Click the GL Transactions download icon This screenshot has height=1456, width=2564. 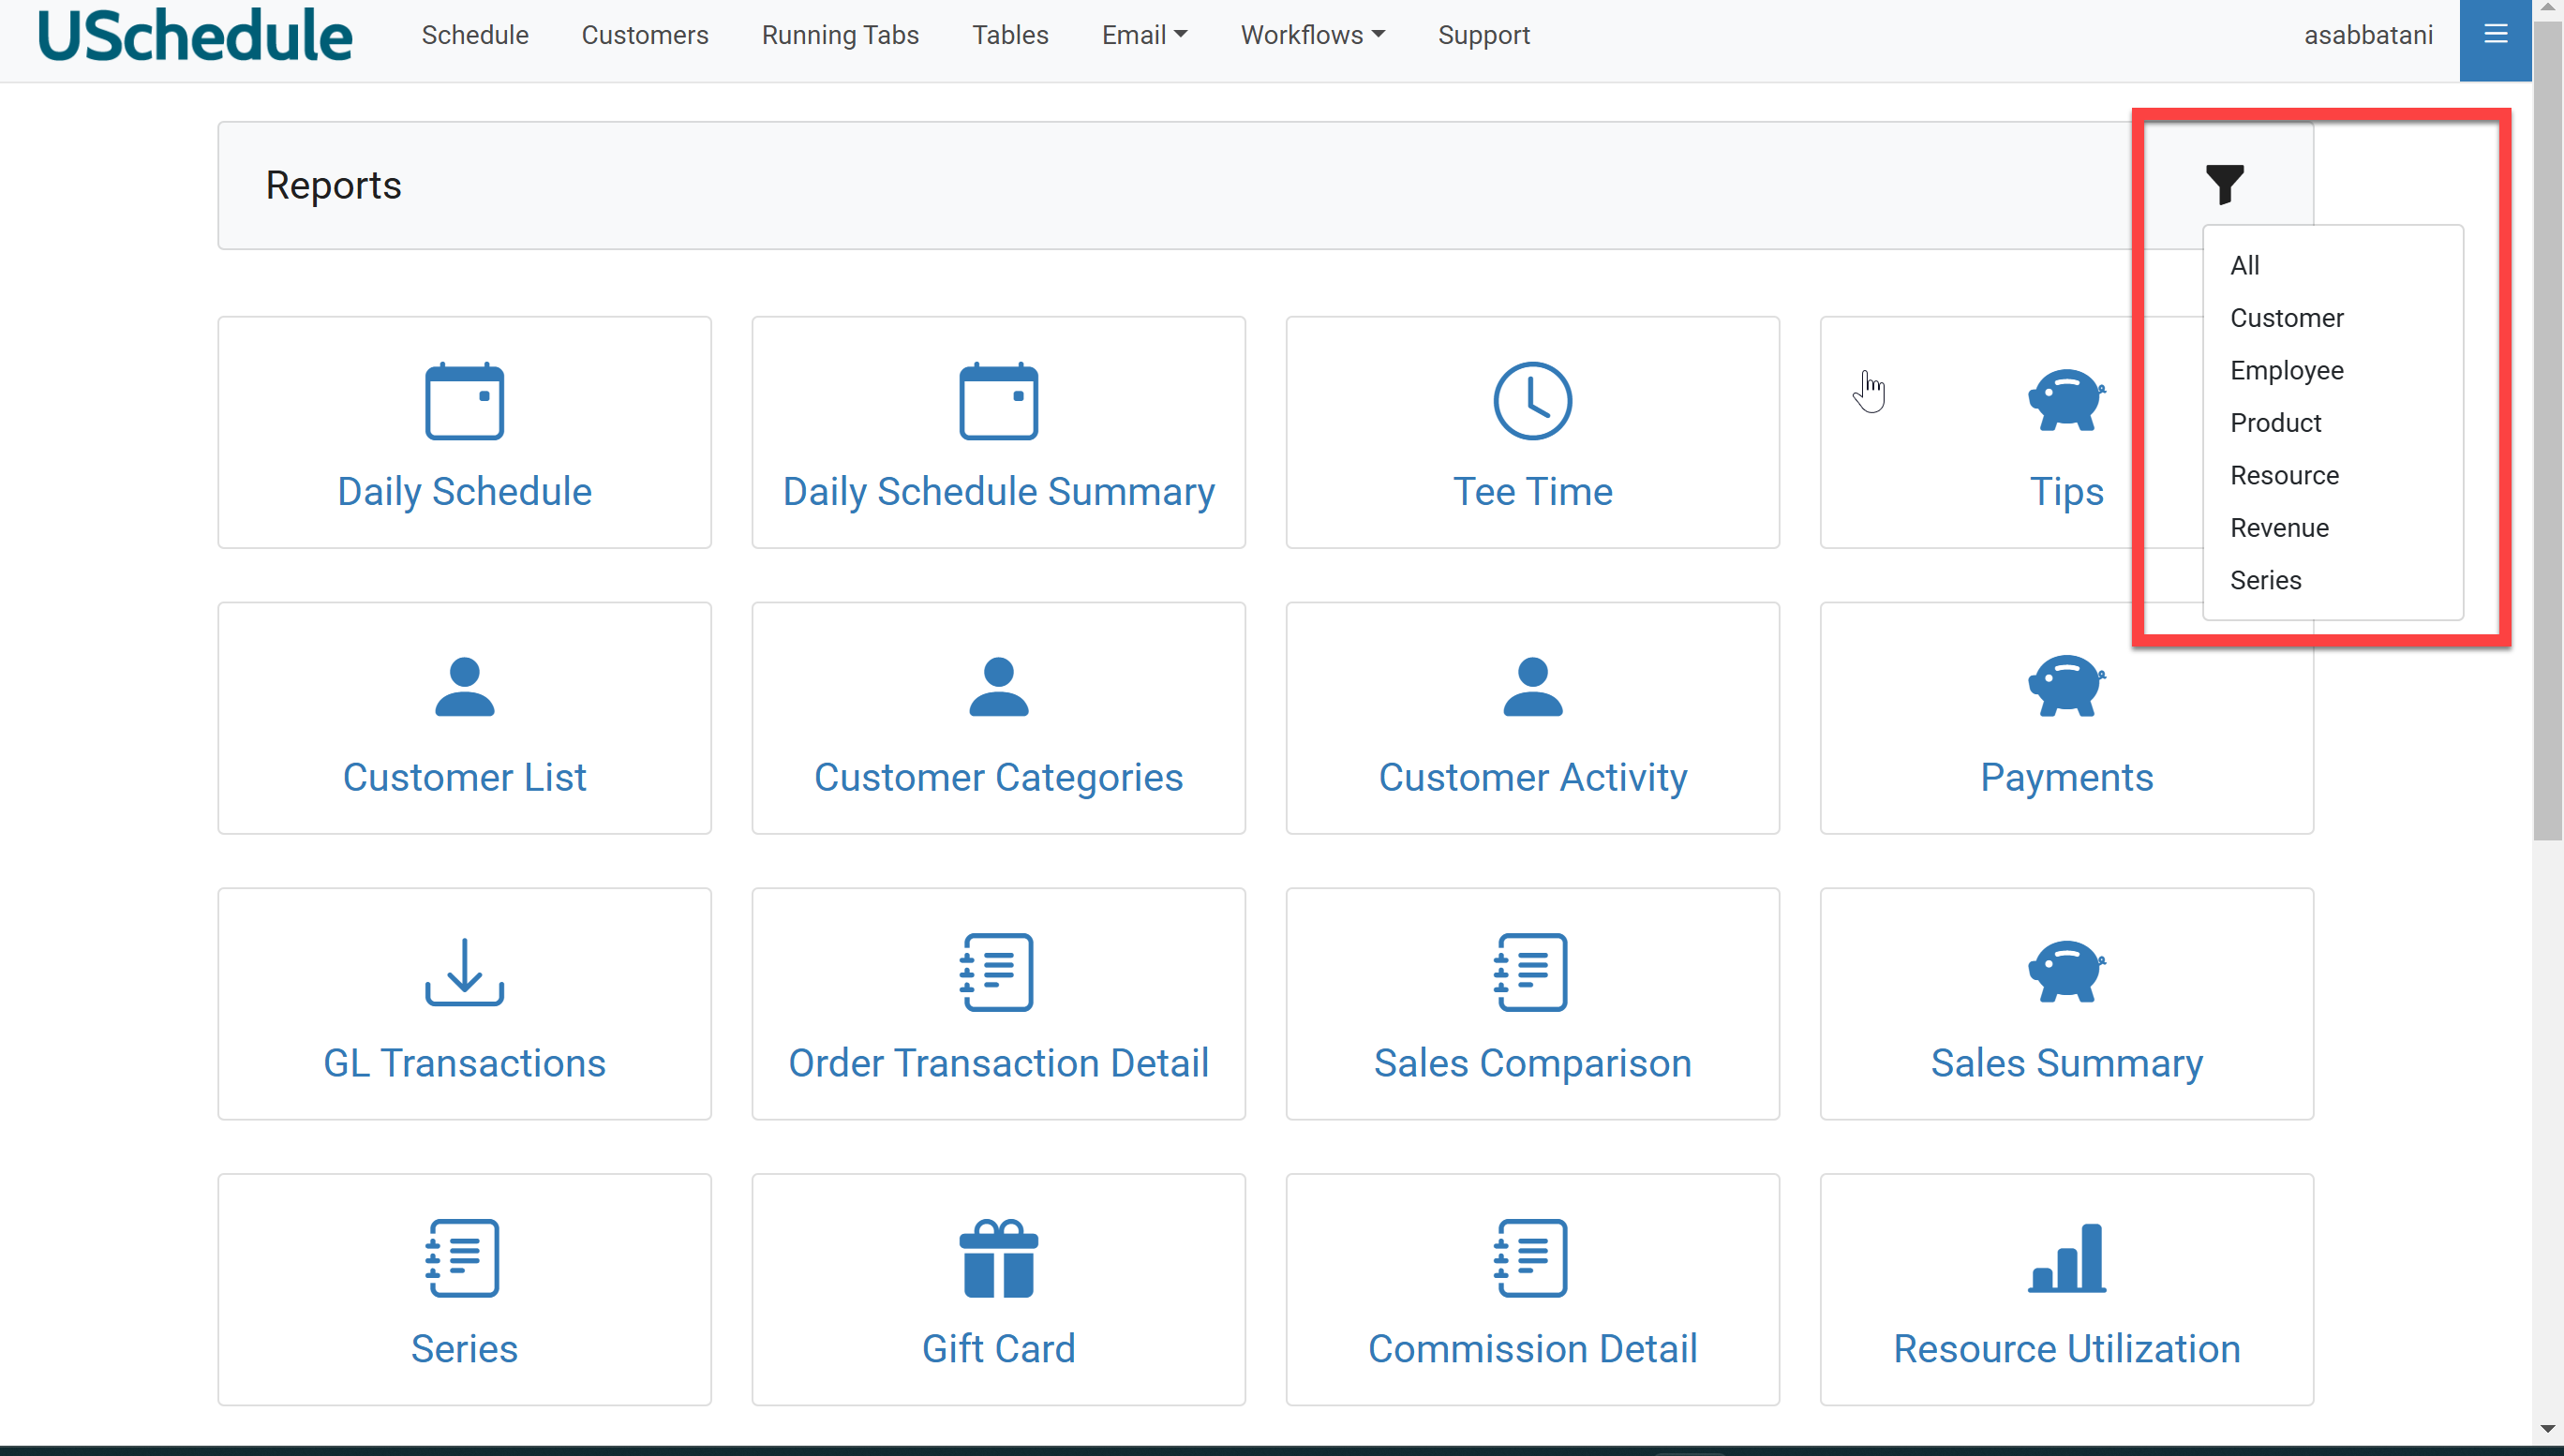click(464, 972)
